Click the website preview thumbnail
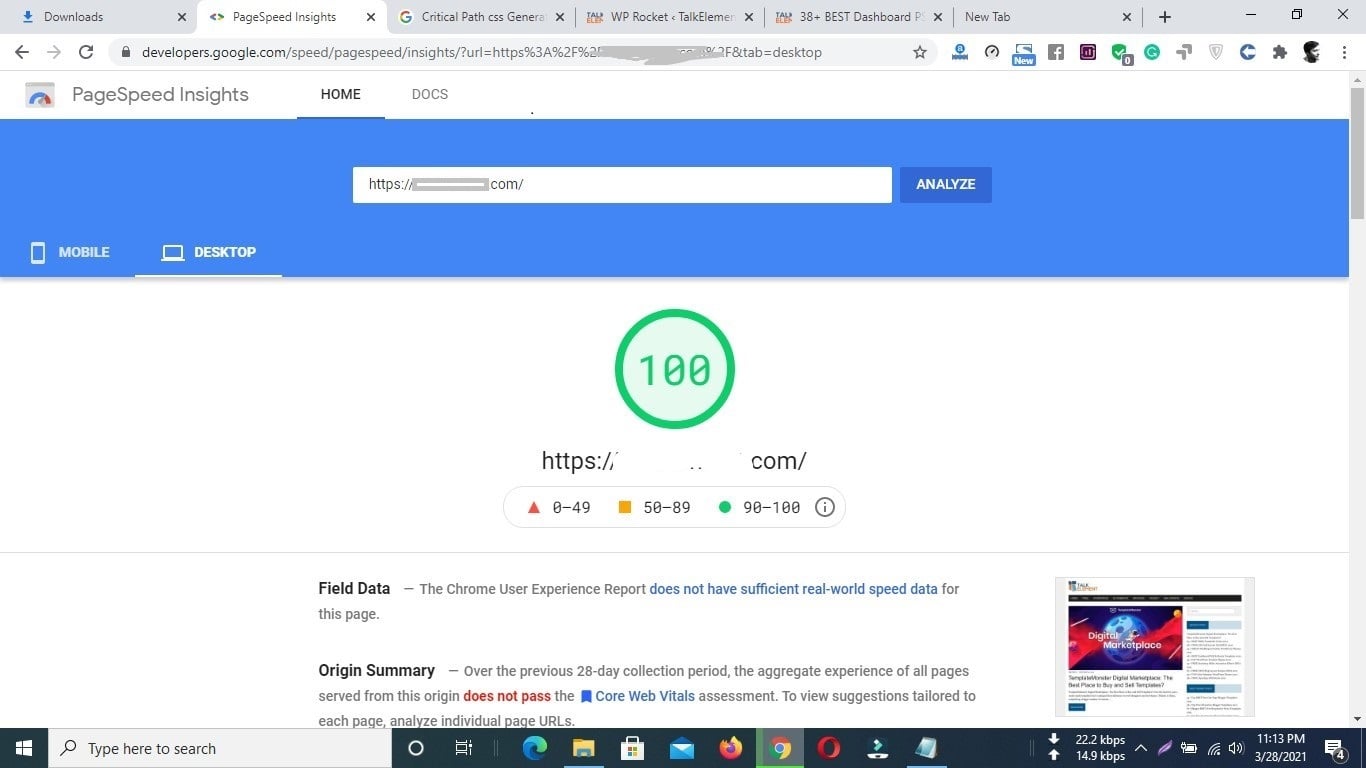1366x768 pixels. pyautogui.click(x=1154, y=645)
